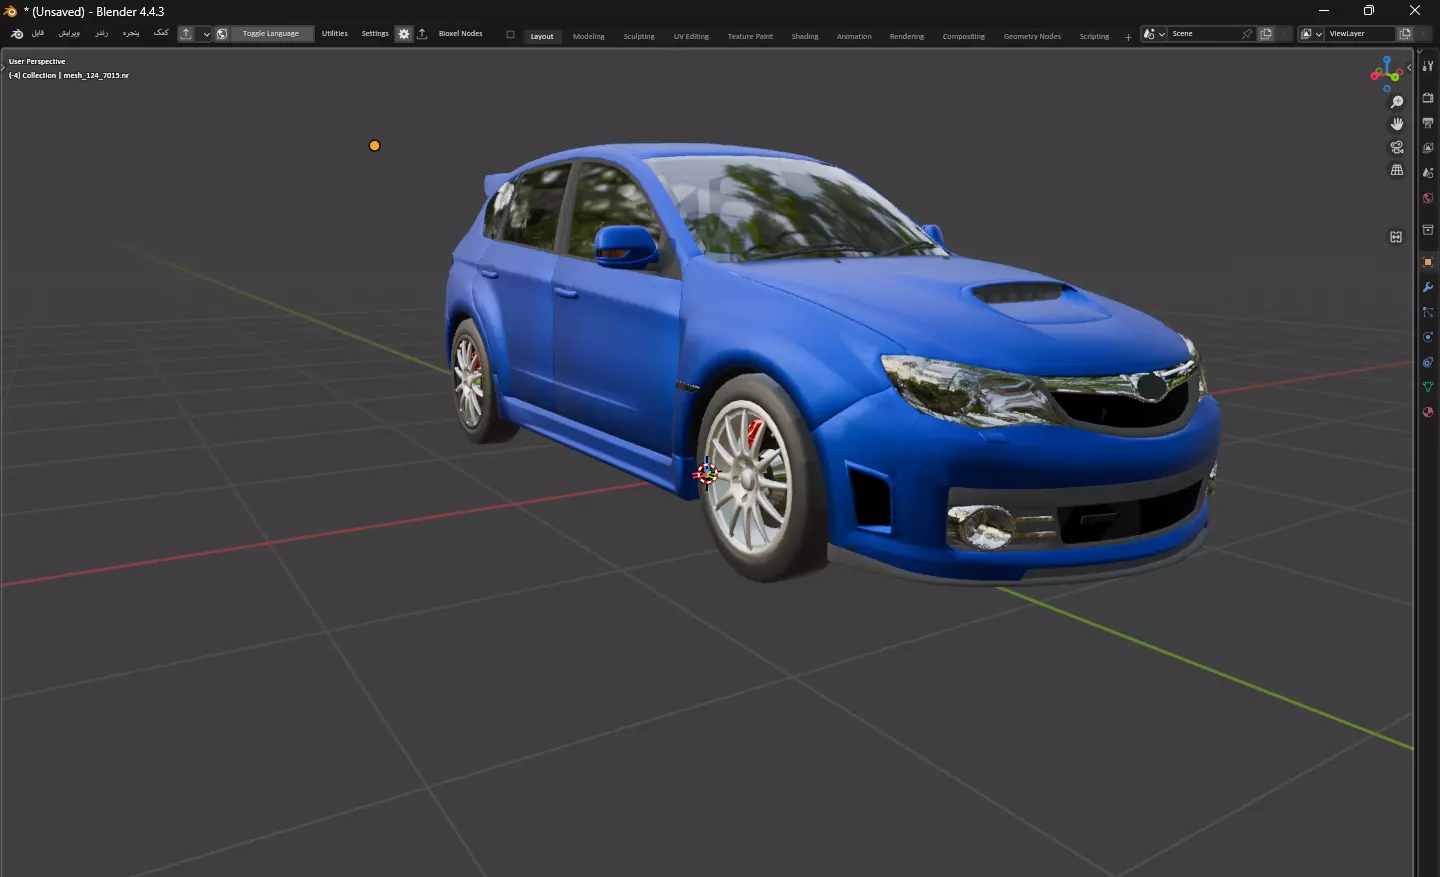The image size is (1440, 877).
Task: Click the Toggle Language button
Action: pos(271,34)
